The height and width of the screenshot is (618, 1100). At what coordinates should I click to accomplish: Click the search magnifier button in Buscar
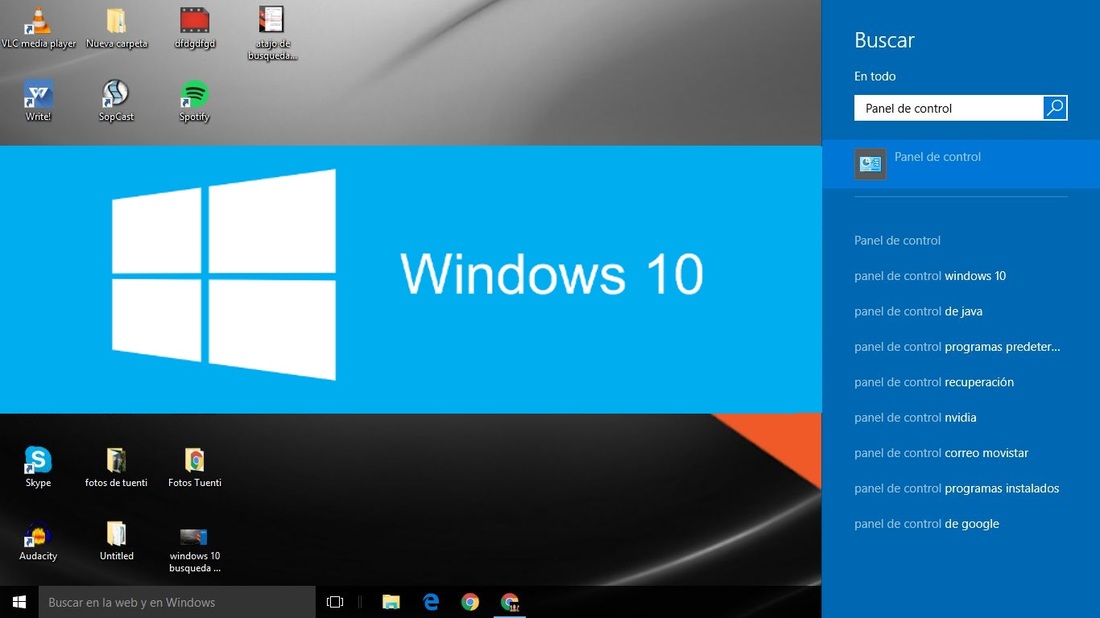(1055, 108)
